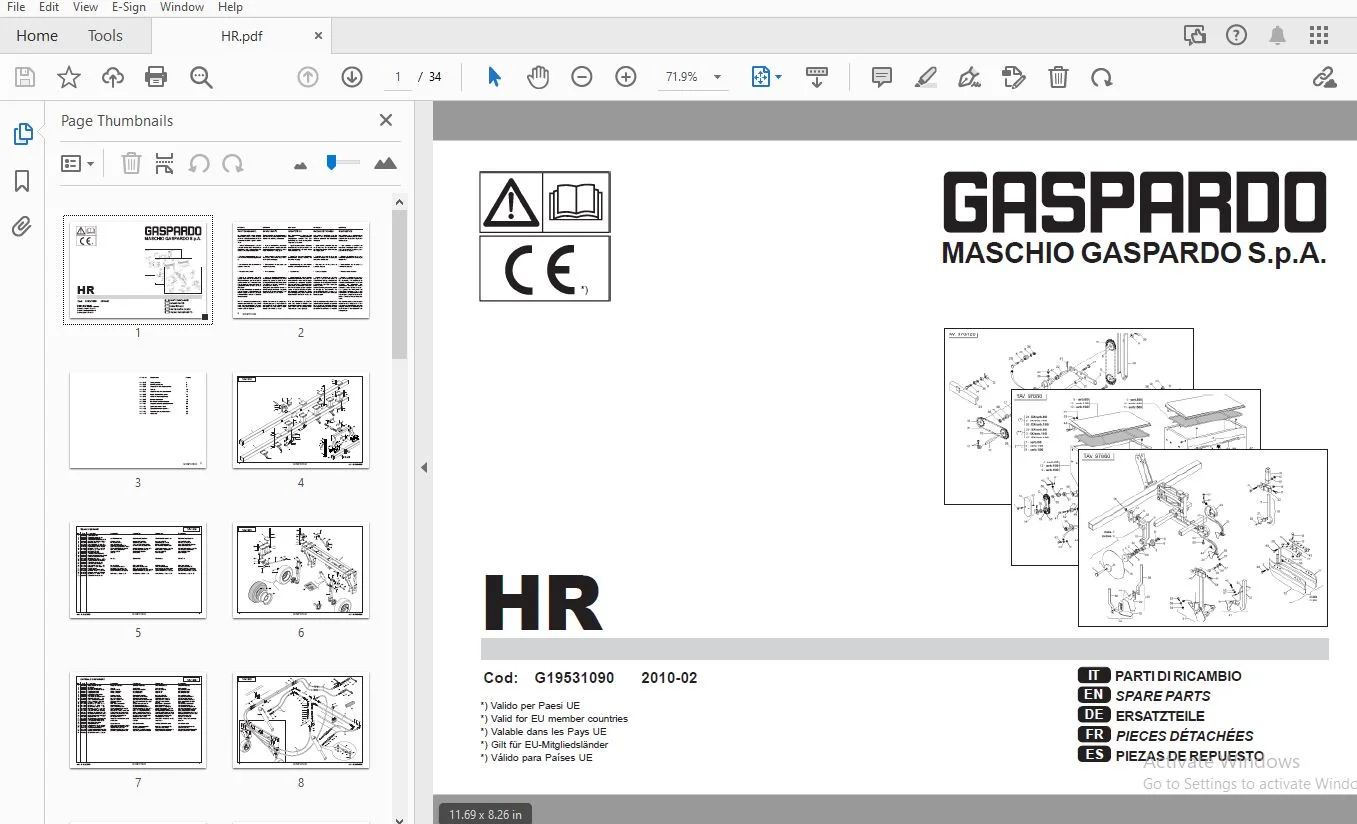Open the thumbnail options menu dropdown
This screenshot has height=824, width=1357.
pos(77,163)
